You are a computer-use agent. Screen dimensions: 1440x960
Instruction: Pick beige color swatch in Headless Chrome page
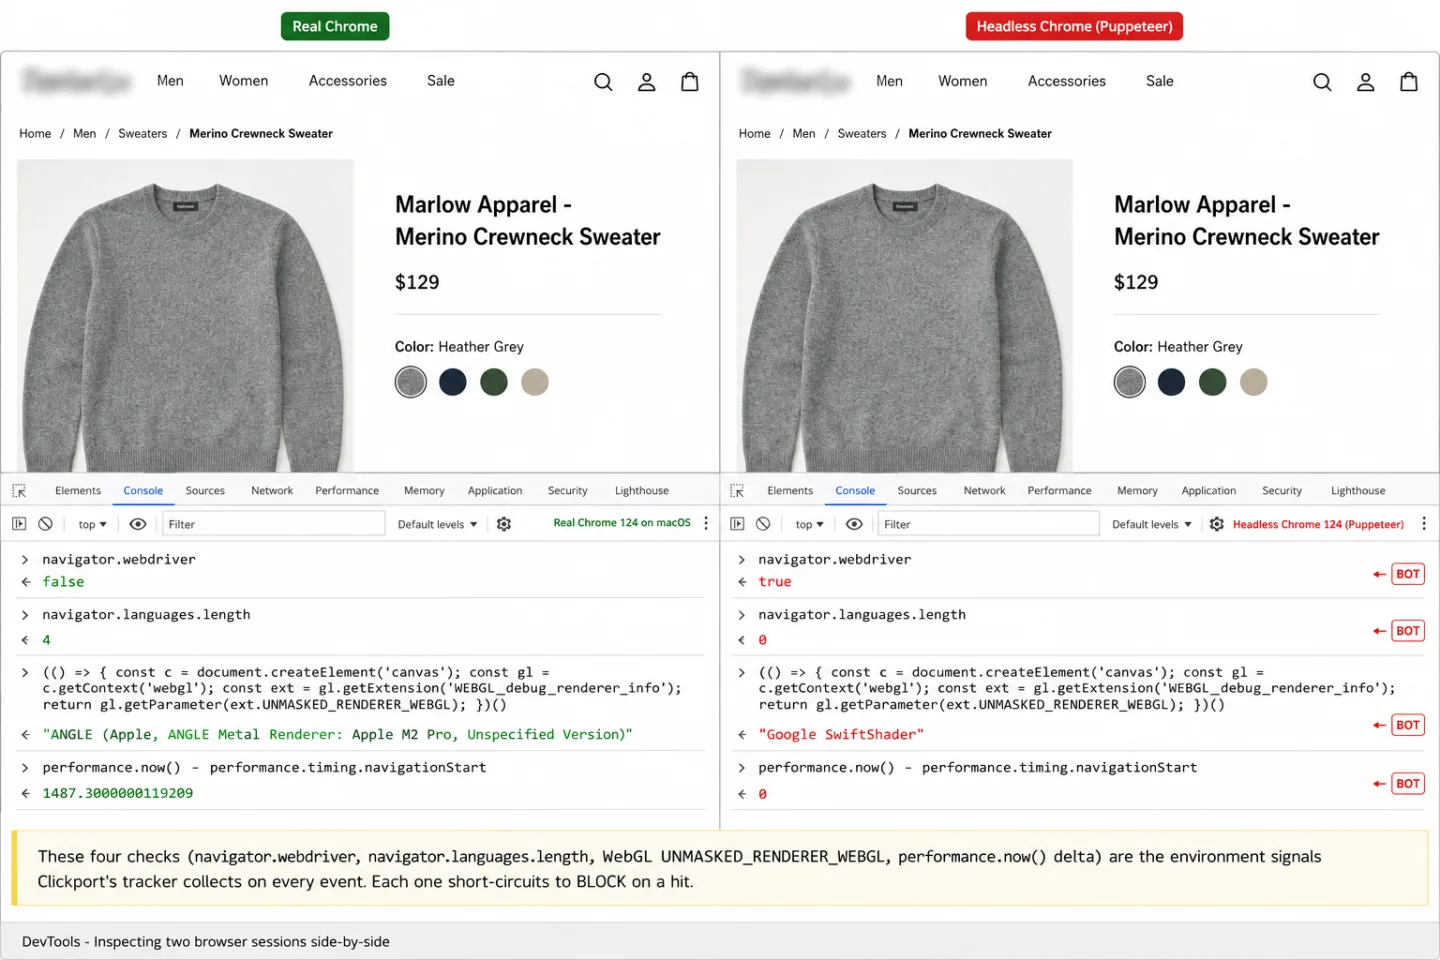pos(1254,382)
